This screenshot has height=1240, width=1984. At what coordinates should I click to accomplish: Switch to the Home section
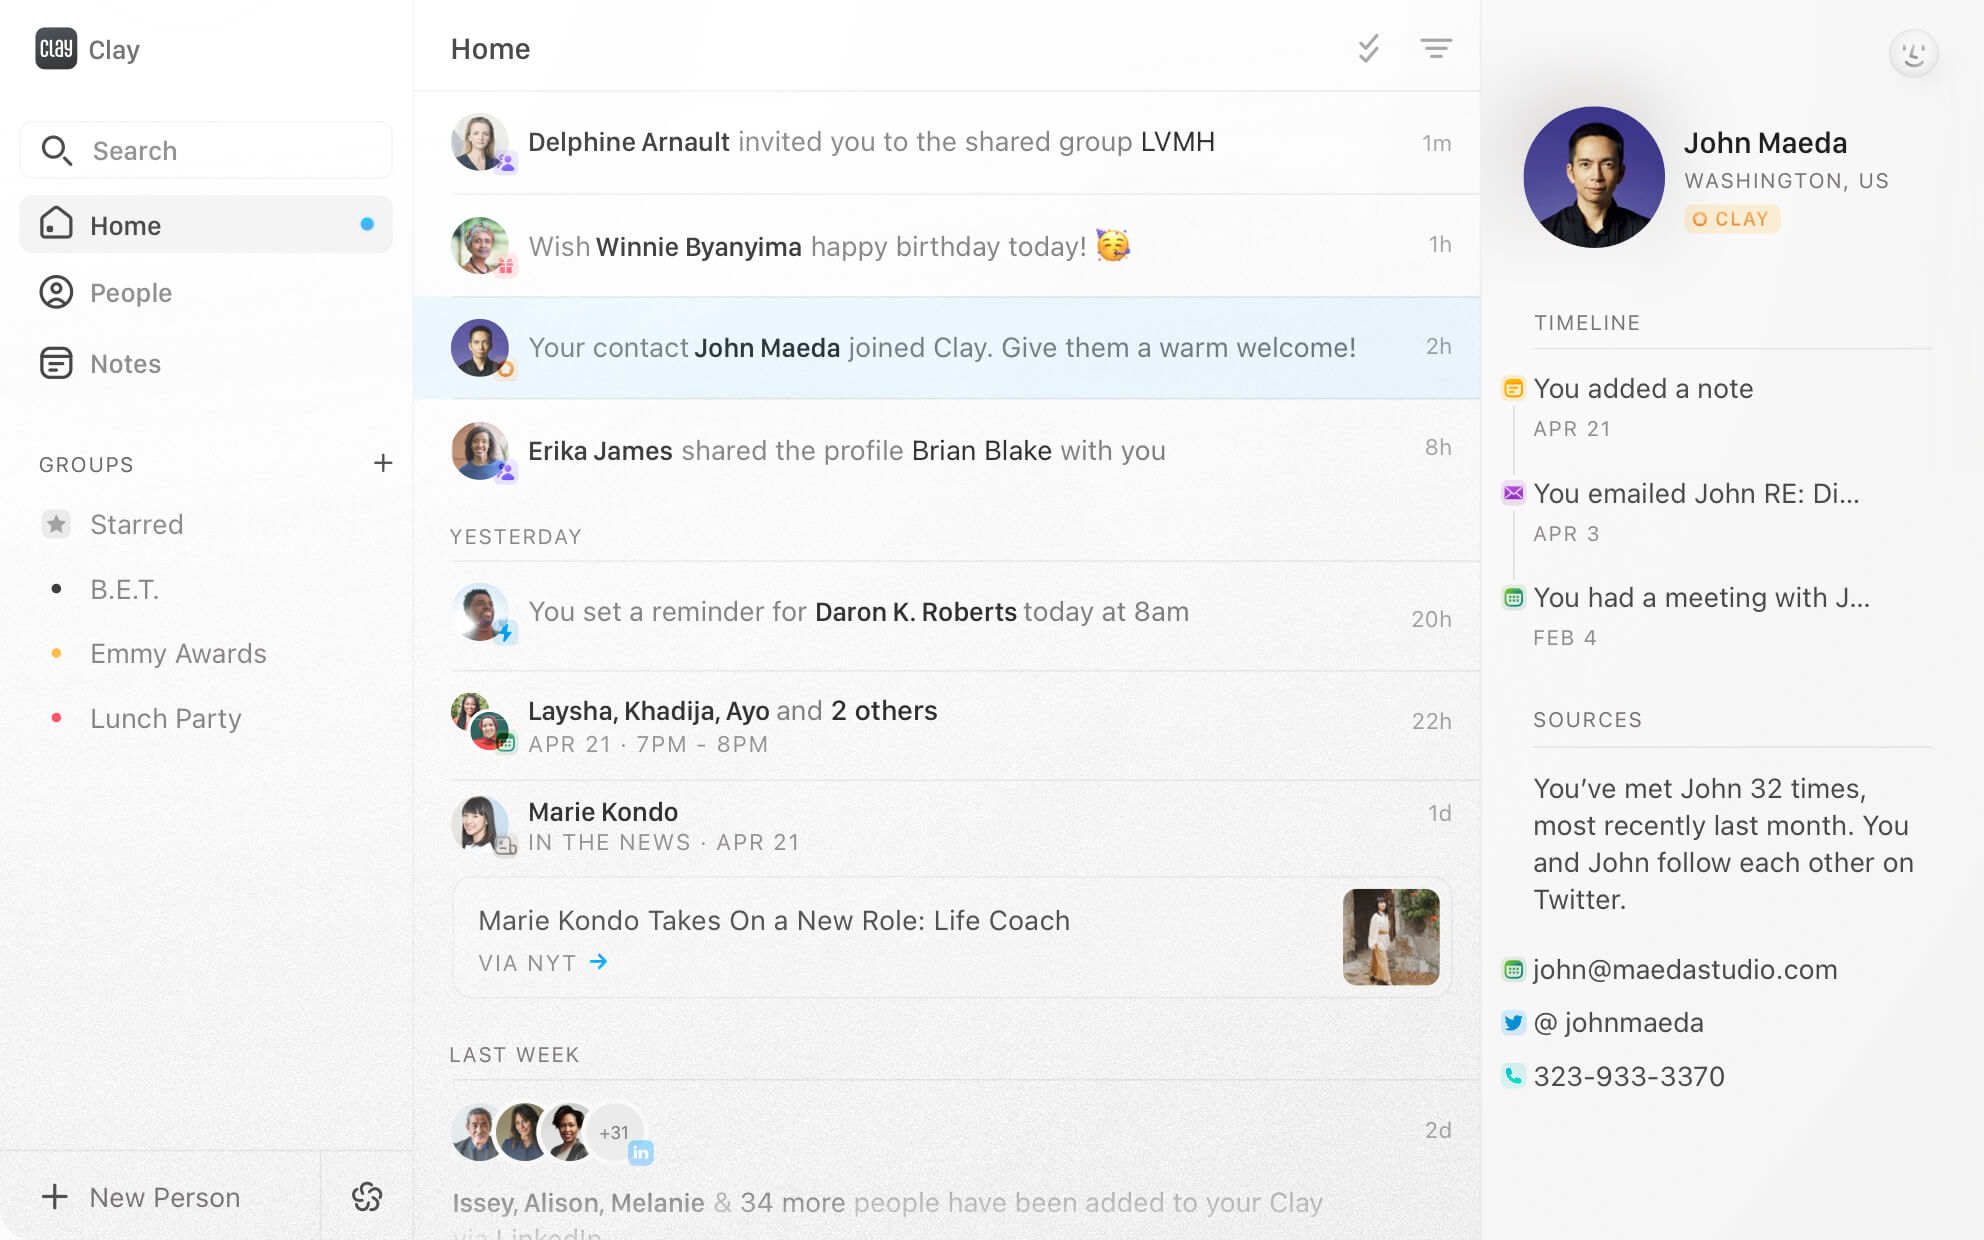(x=124, y=225)
